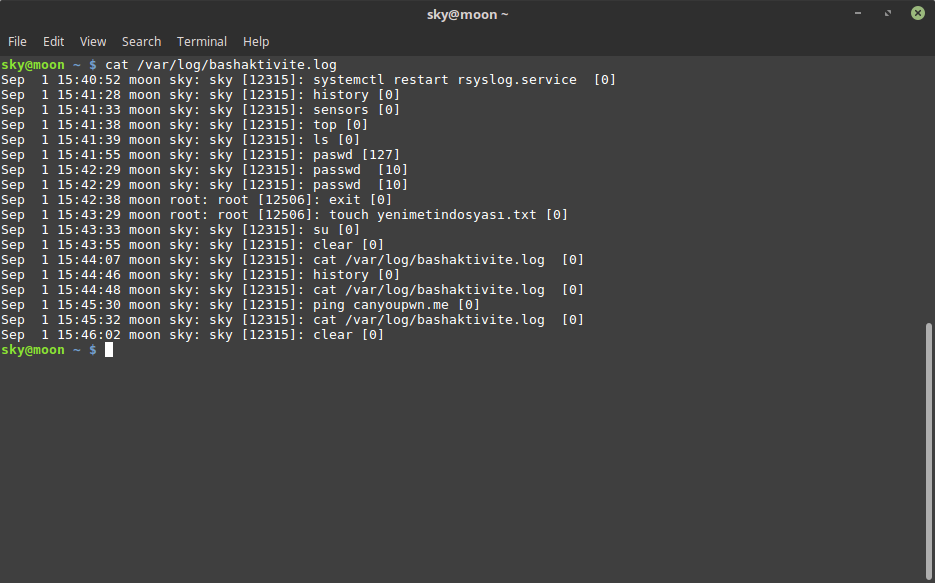Viewport: 935px width, 583px height.
Task: Open the View menu
Action: (x=93, y=42)
